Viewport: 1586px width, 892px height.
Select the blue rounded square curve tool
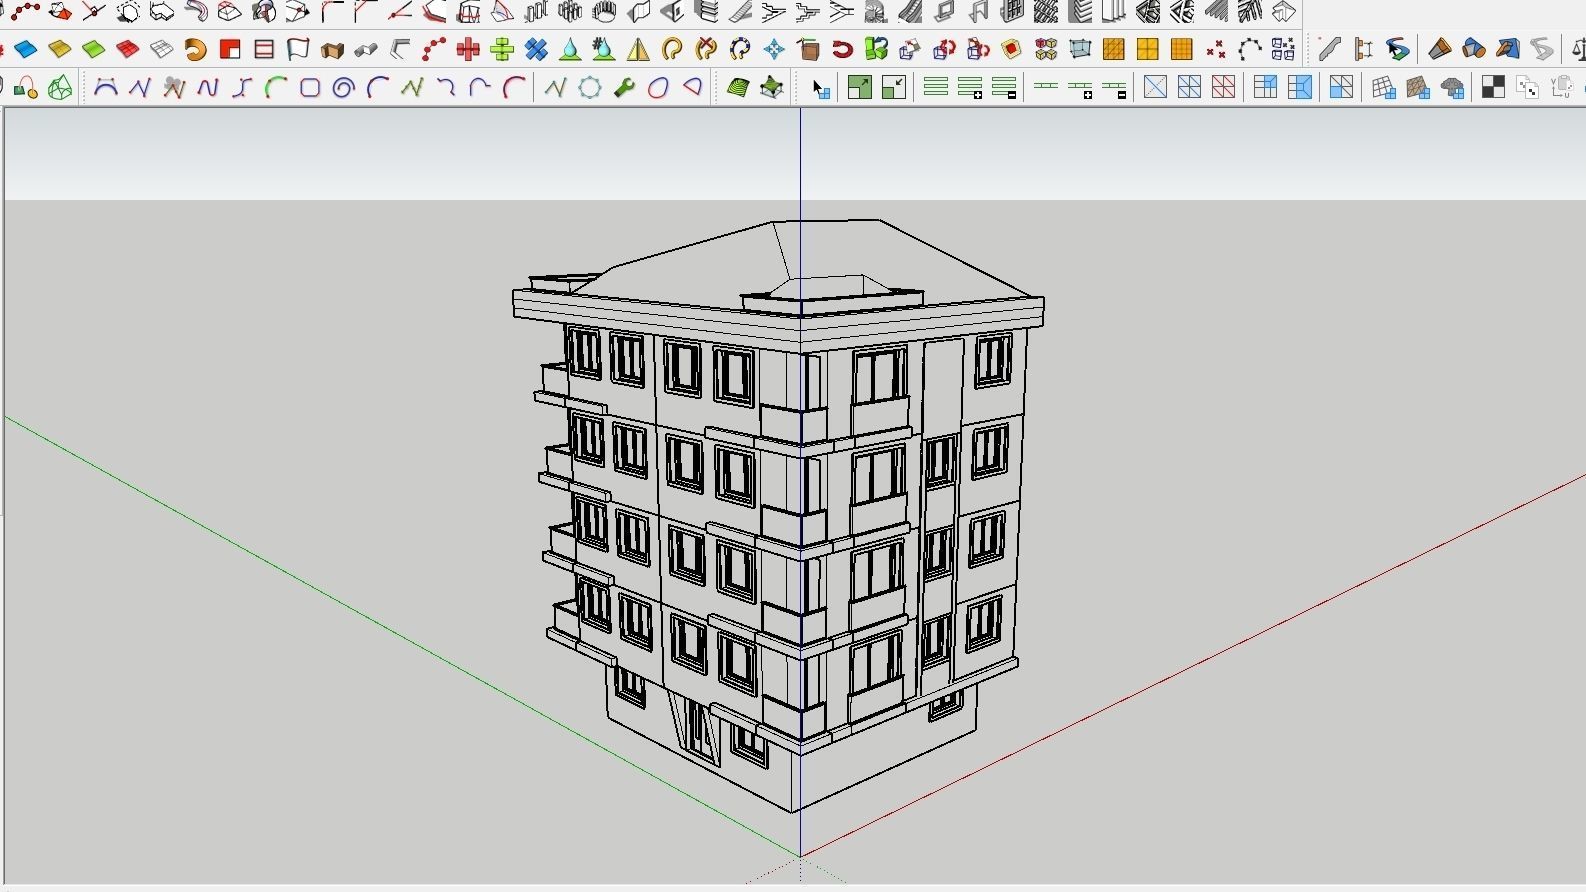click(x=310, y=88)
